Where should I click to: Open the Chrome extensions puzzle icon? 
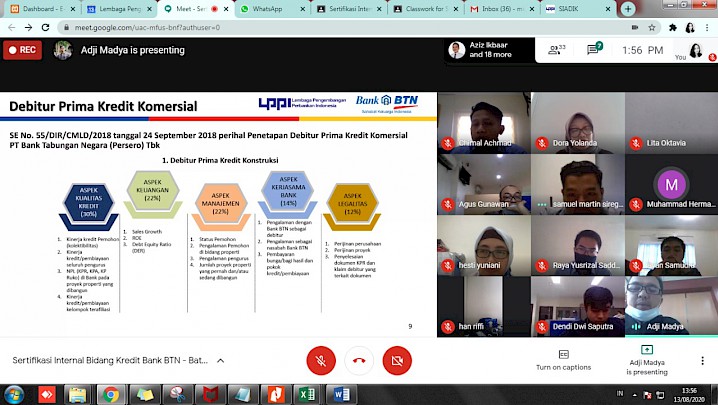pos(673,27)
